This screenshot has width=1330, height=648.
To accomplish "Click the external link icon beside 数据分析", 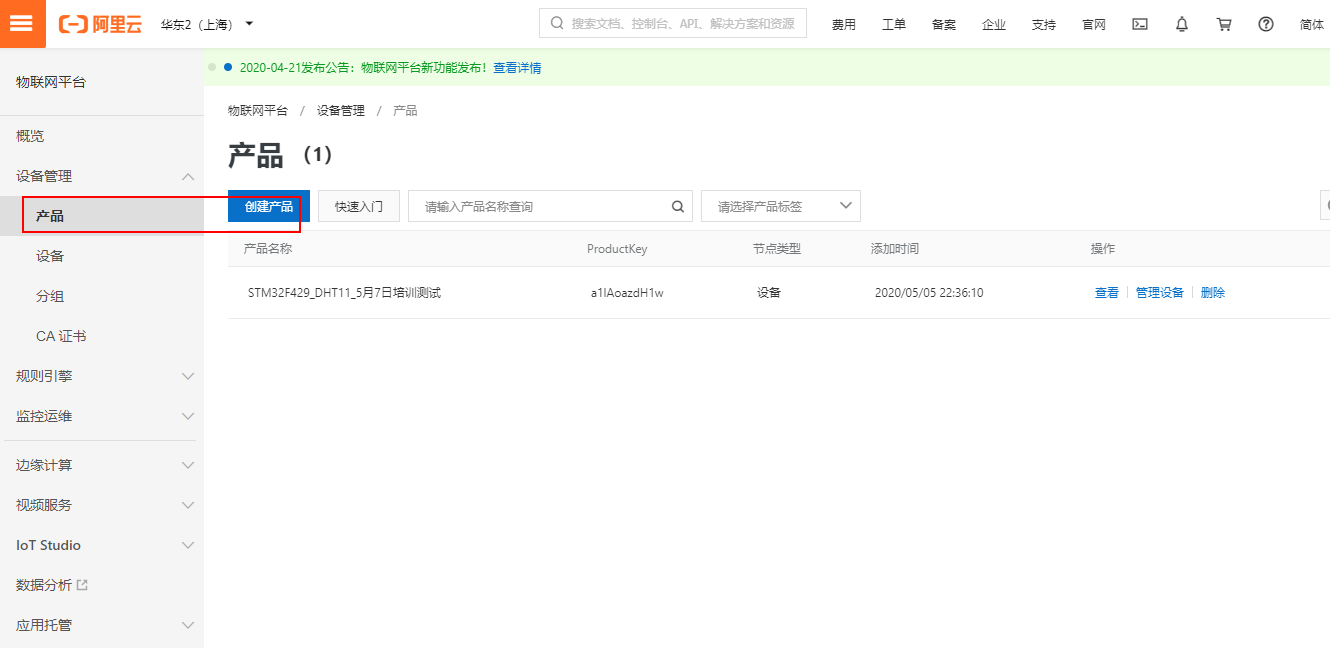I will click(x=83, y=585).
